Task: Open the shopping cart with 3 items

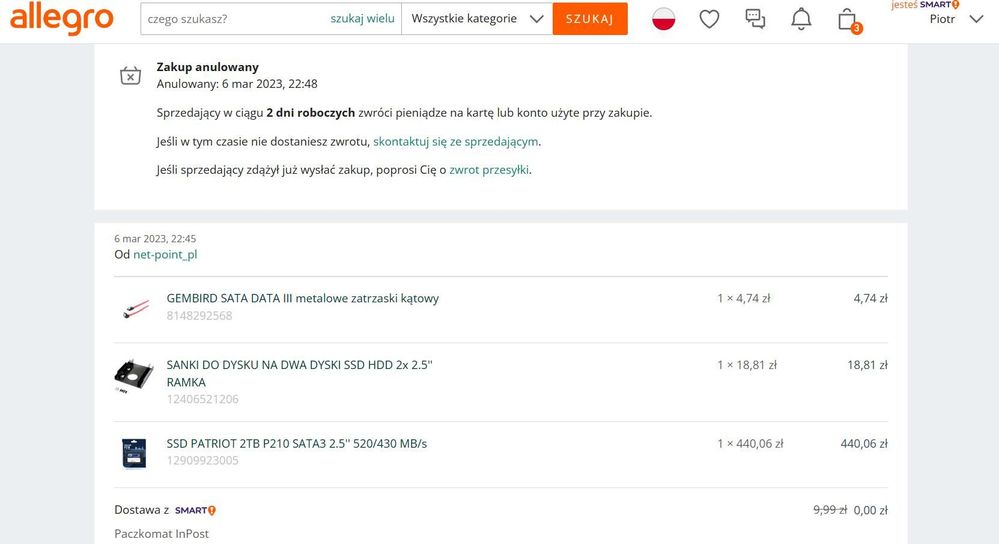Action: click(x=849, y=20)
